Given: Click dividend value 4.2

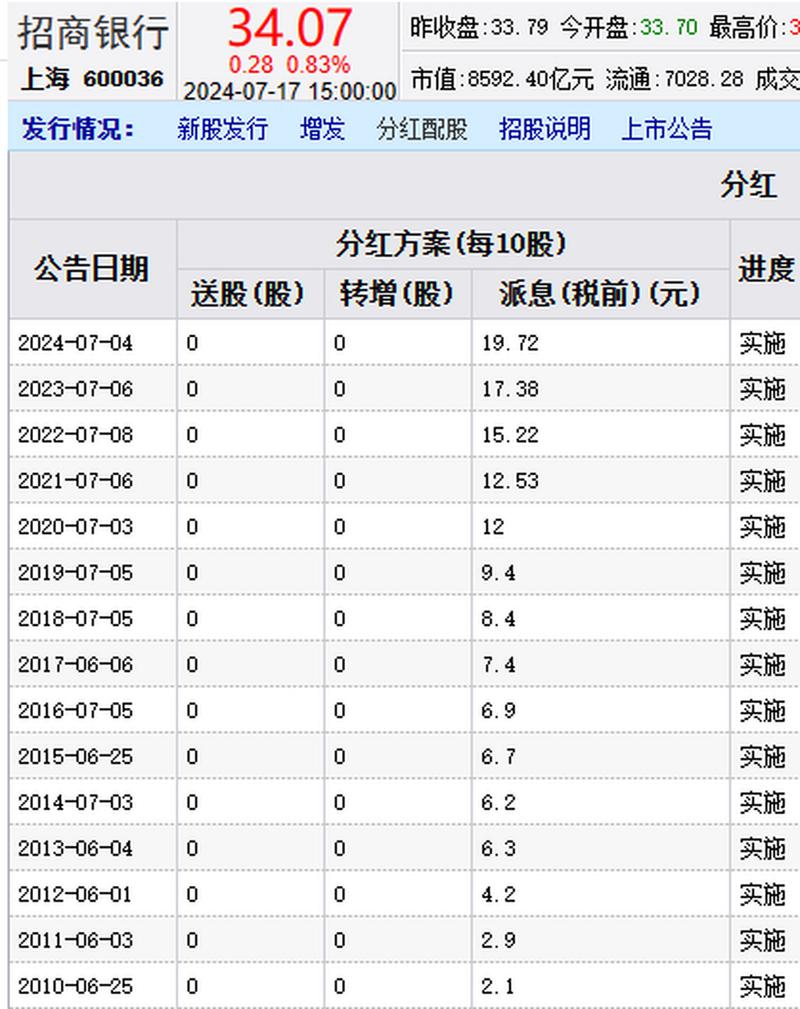Looking at the screenshot, I should [x=498, y=894].
